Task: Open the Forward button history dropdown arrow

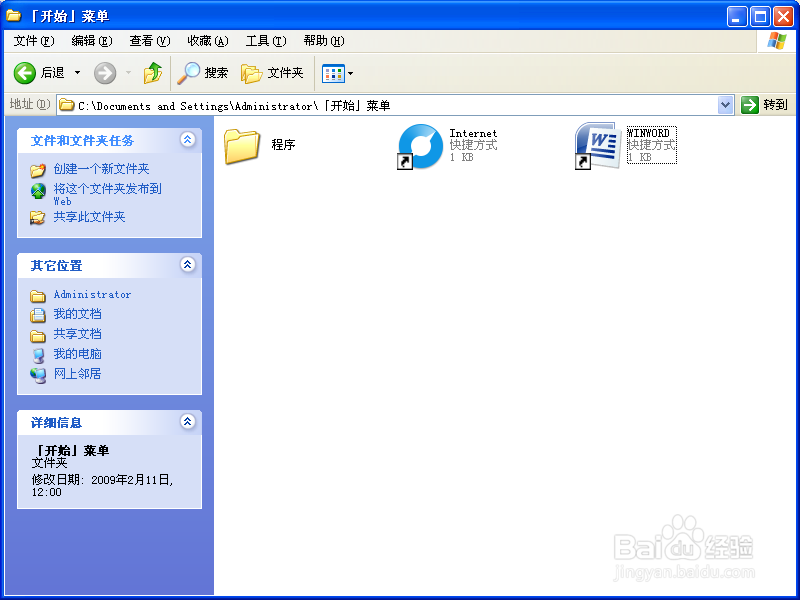Action: tap(129, 73)
